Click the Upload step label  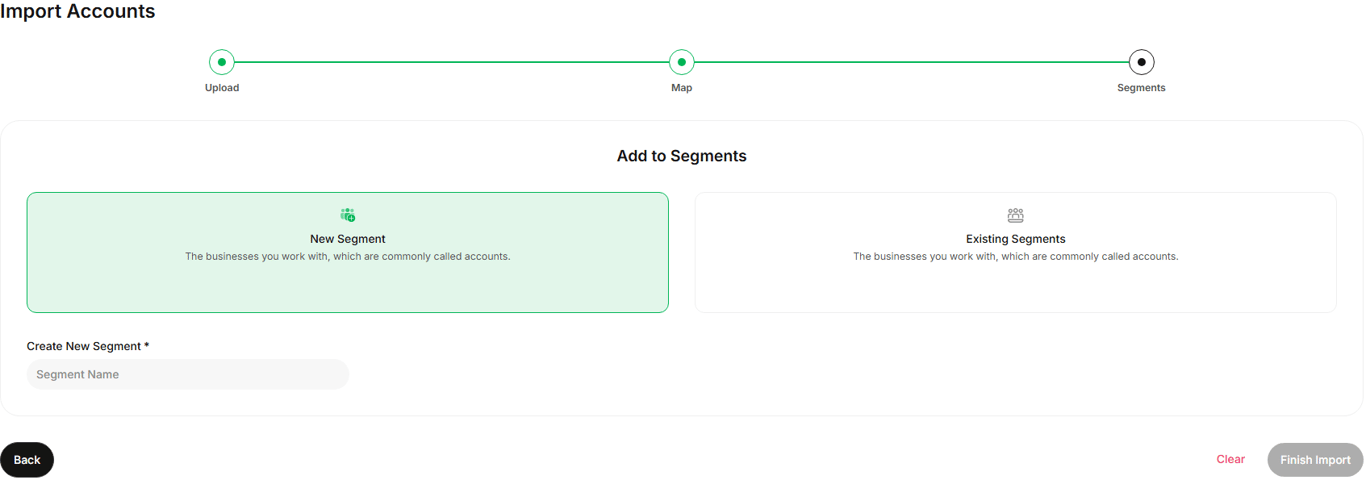pos(222,88)
